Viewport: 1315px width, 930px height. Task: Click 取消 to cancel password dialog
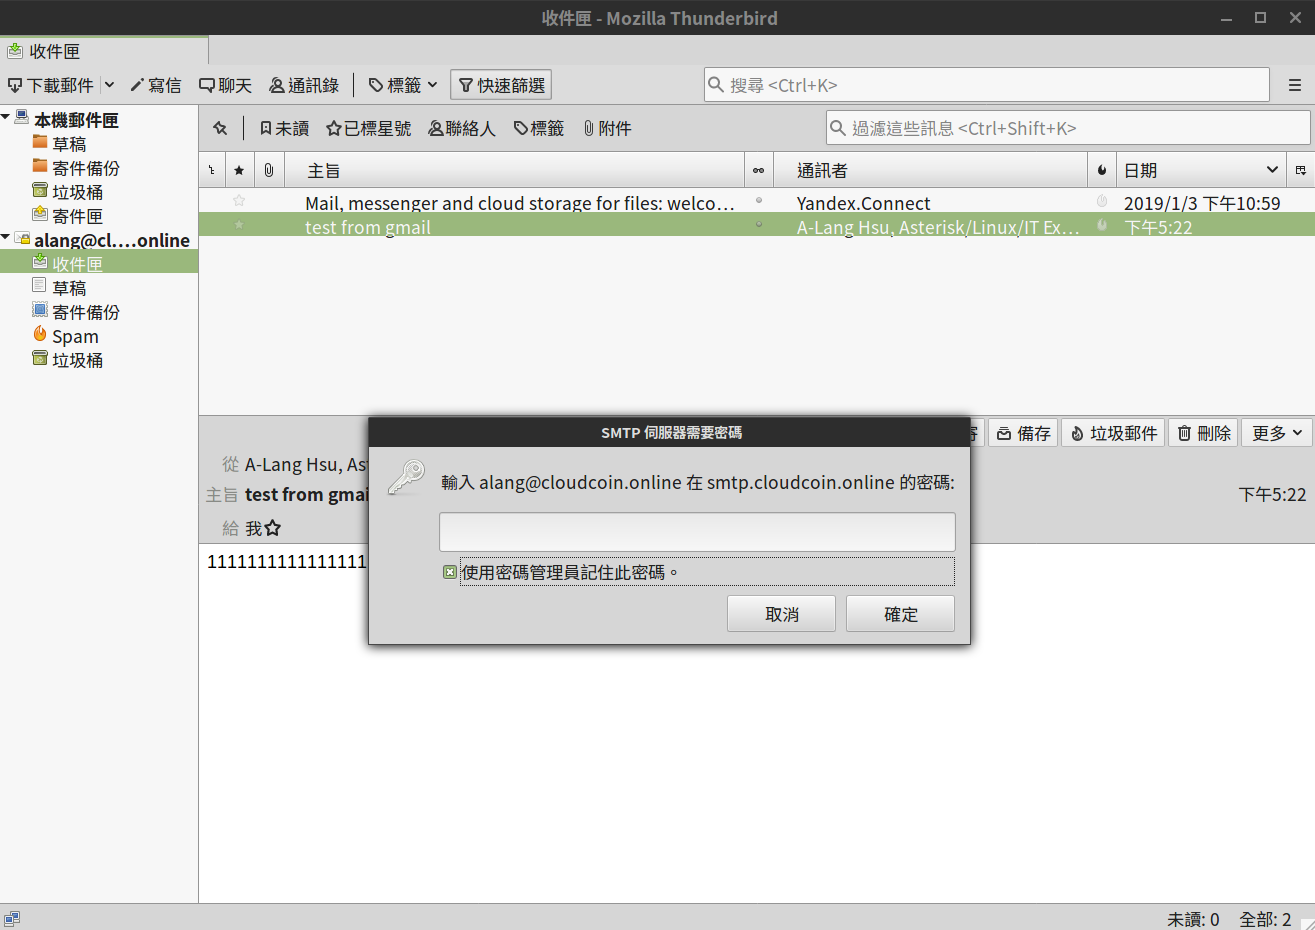pyautogui.click(x=781, y=614)
